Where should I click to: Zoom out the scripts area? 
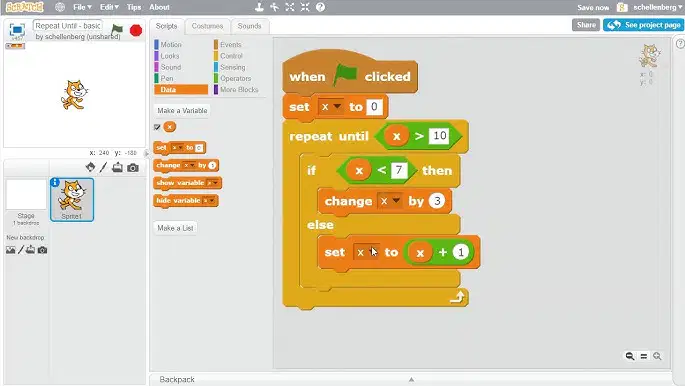(630, 356)
